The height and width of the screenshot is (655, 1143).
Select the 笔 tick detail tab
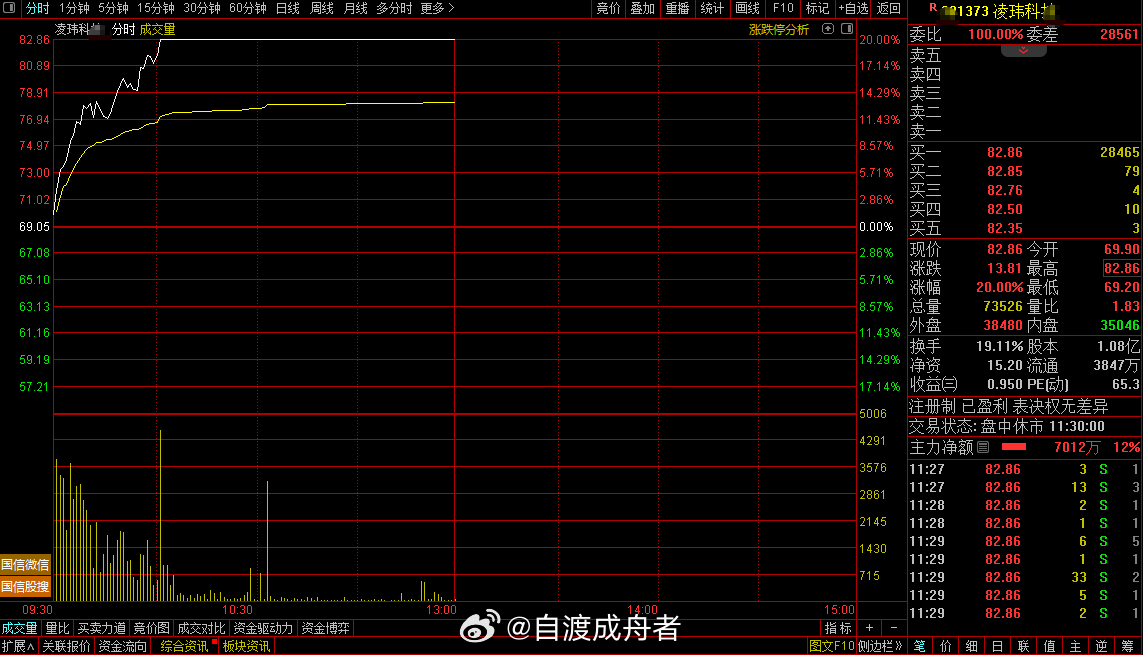[x=919, y=646]
